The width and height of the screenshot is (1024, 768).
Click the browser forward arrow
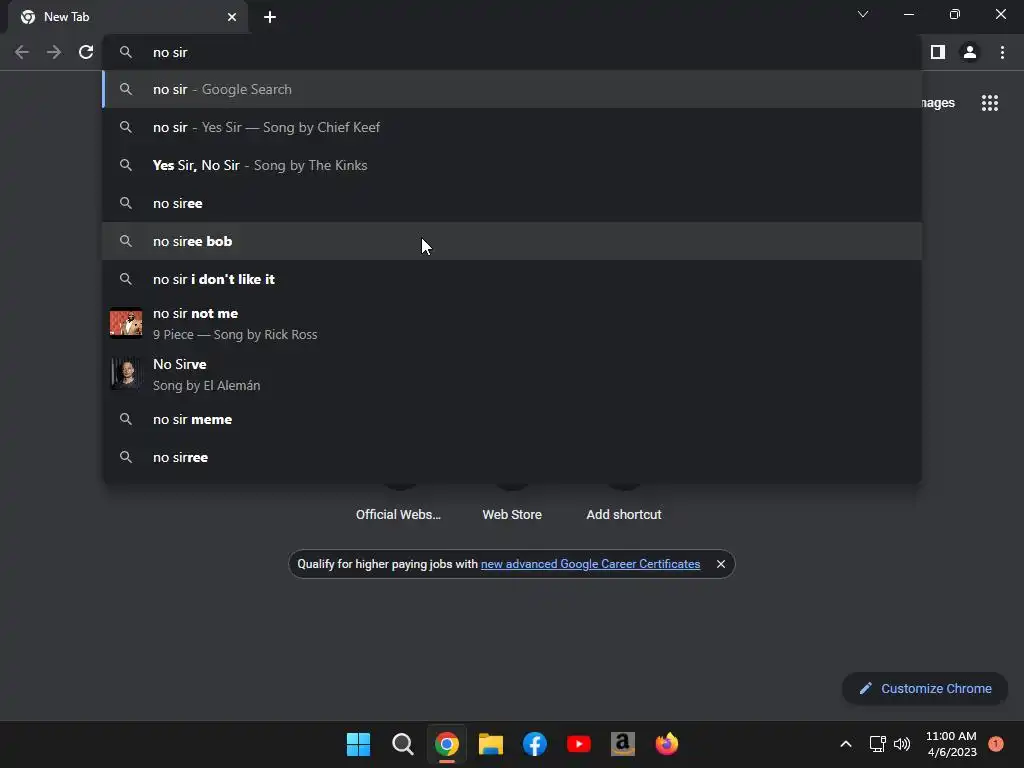click(54, 52)
